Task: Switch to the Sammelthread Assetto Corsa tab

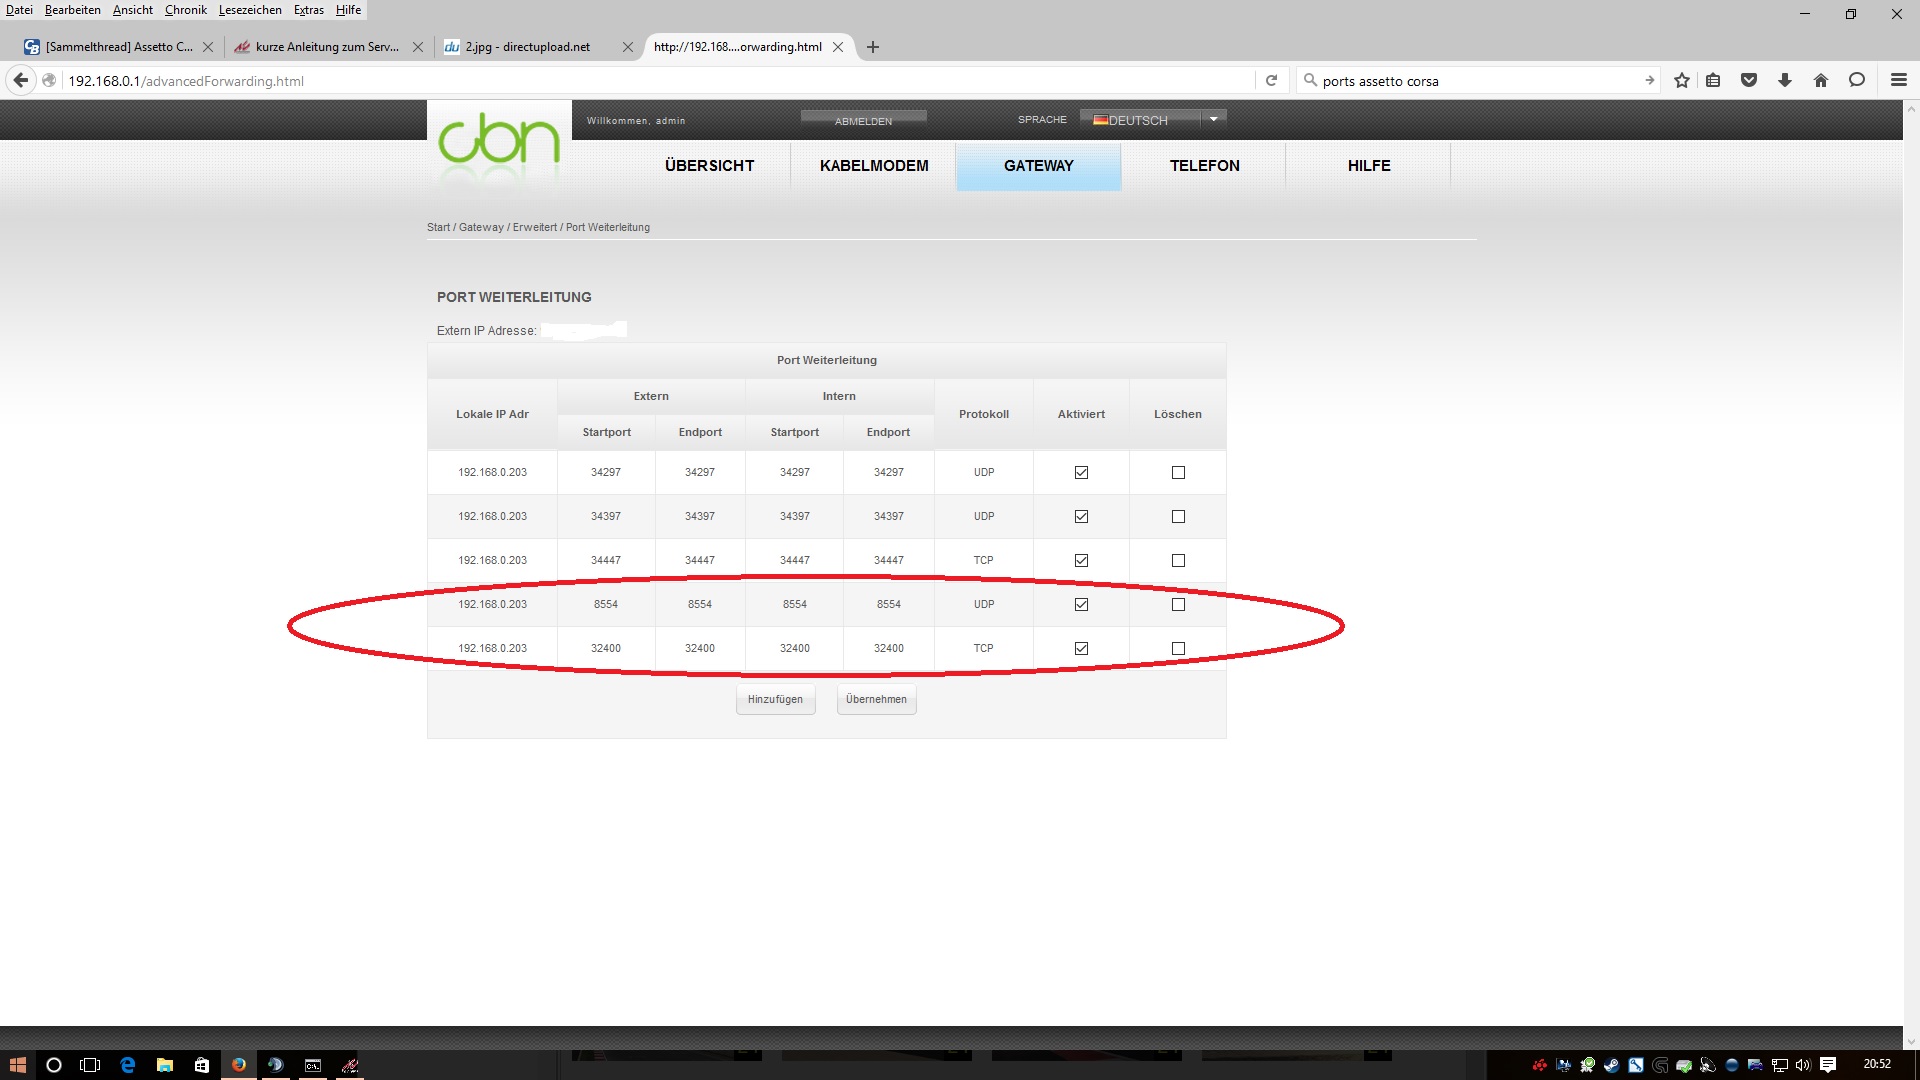Action: coord(110,47)
